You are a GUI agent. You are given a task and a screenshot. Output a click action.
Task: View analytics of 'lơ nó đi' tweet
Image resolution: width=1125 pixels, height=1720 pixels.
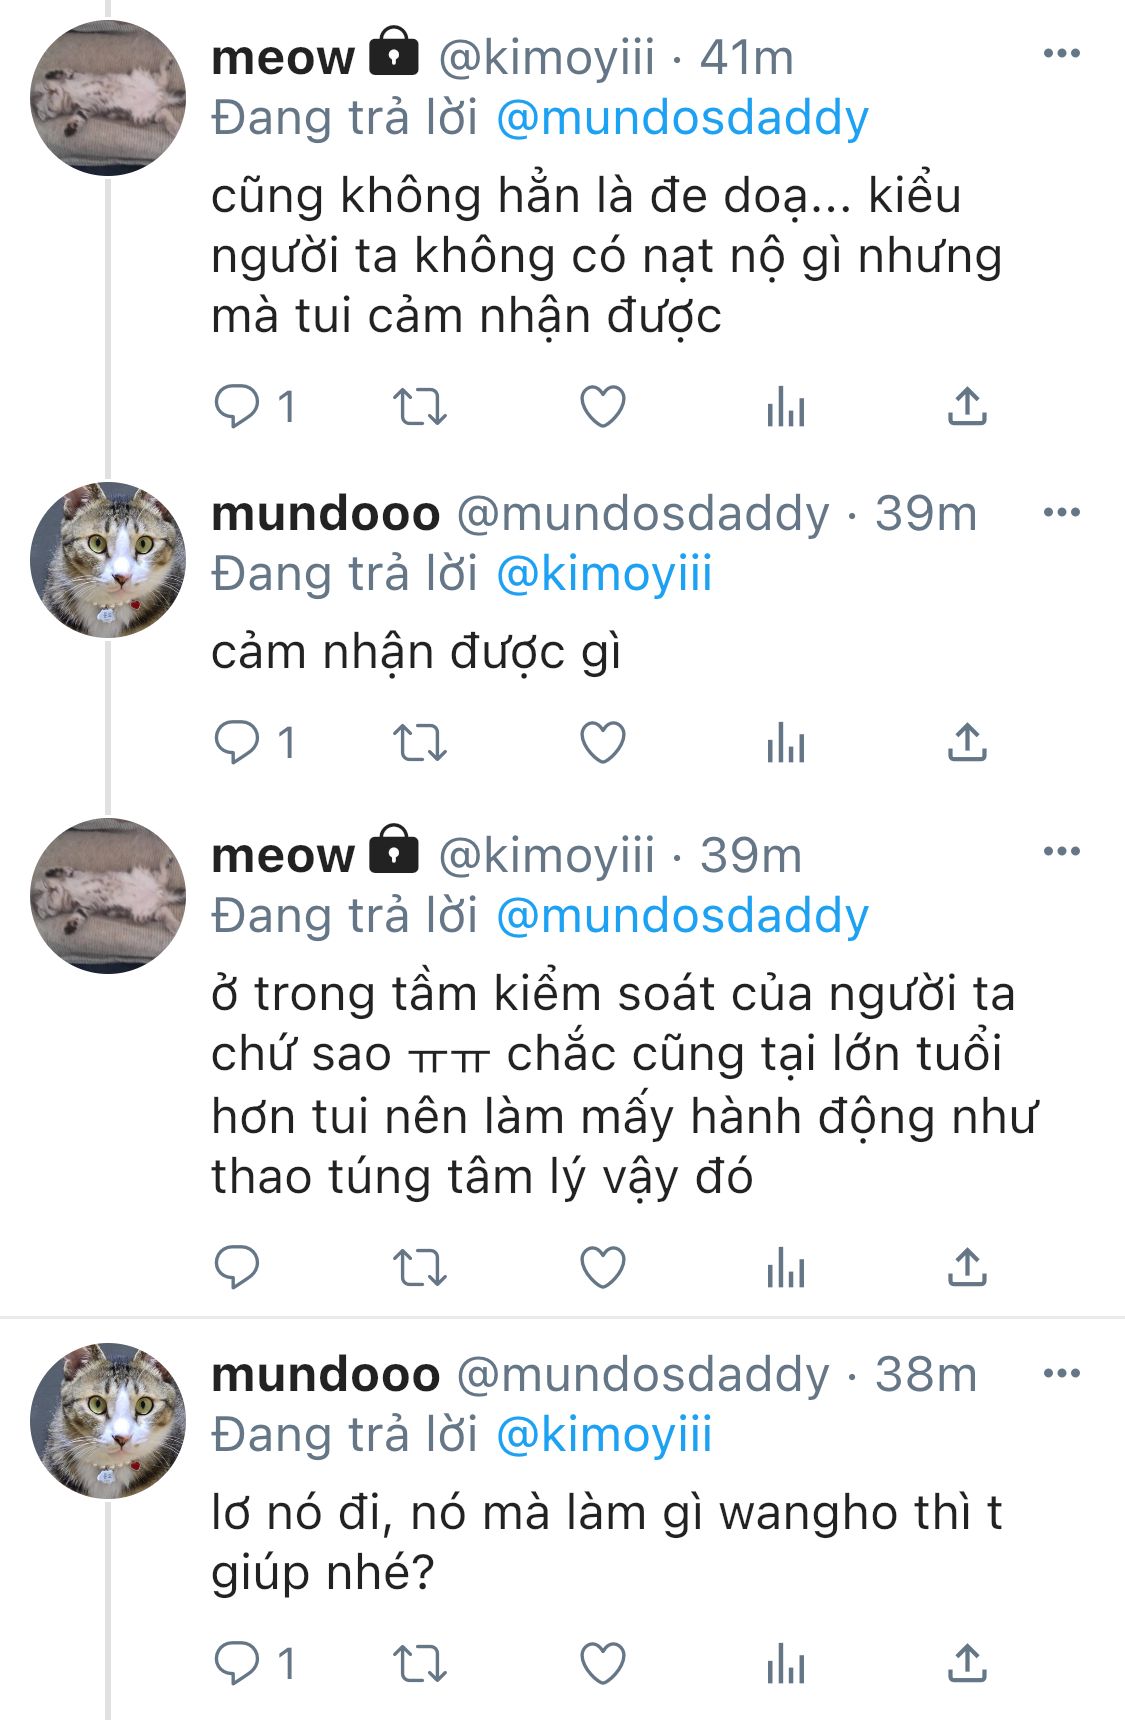786,1663
